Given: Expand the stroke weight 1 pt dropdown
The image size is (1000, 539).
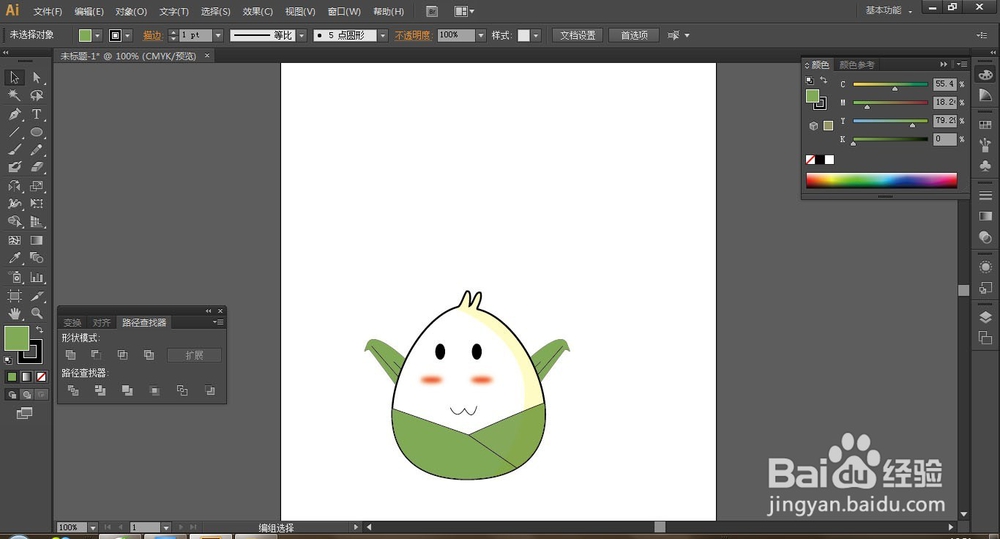Looking at the screenshot, I should coord(218,35).
